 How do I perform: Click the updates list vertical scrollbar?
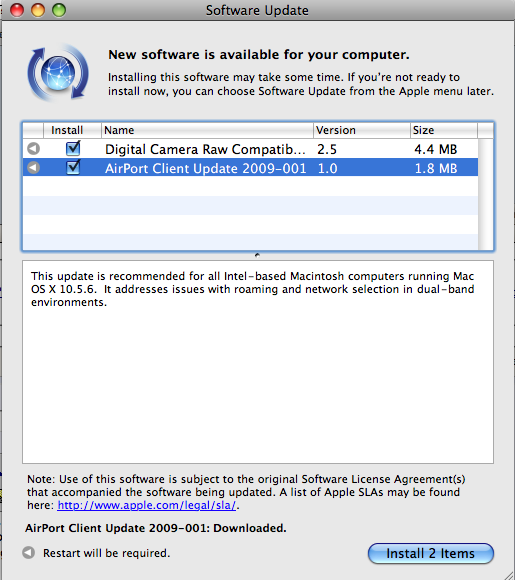(485, 194)
